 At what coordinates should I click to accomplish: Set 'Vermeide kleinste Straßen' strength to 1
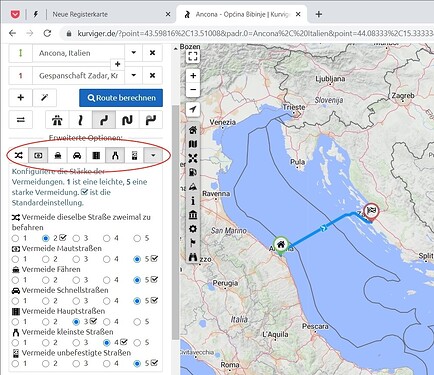15,342
